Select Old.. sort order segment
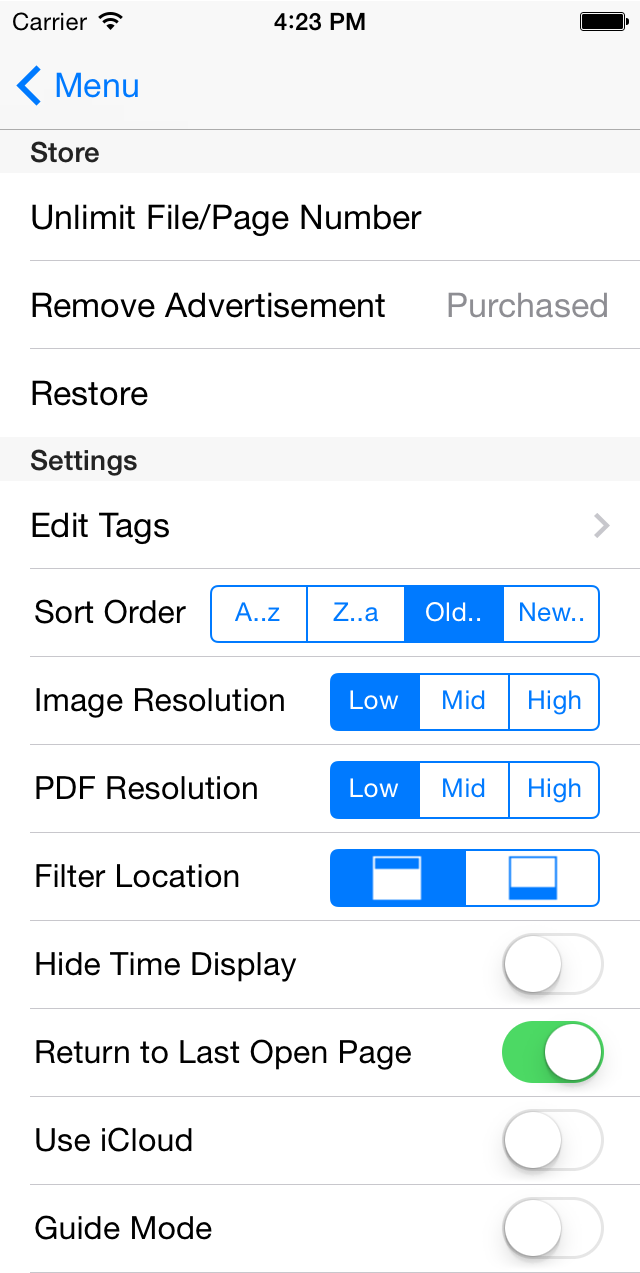 [x=453, y=613]
